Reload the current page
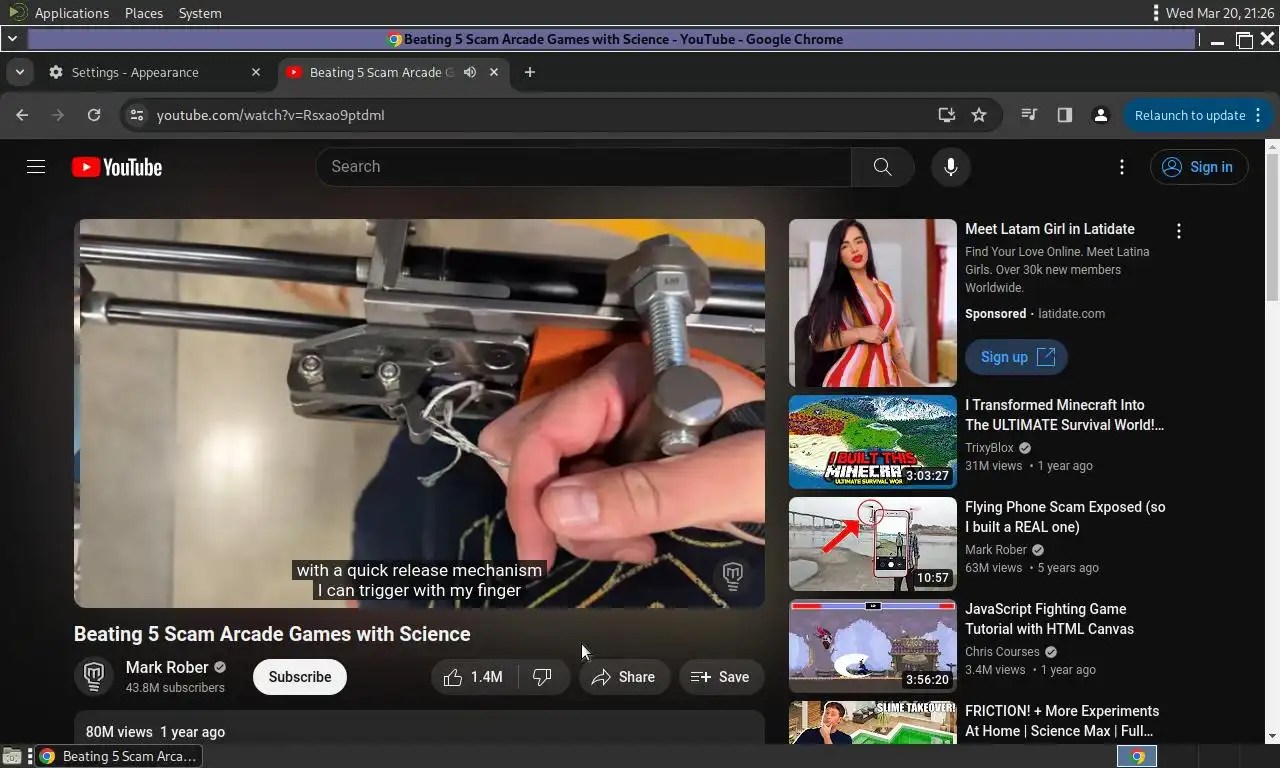This screenshot has width=1280, height=768. (94, 115)
